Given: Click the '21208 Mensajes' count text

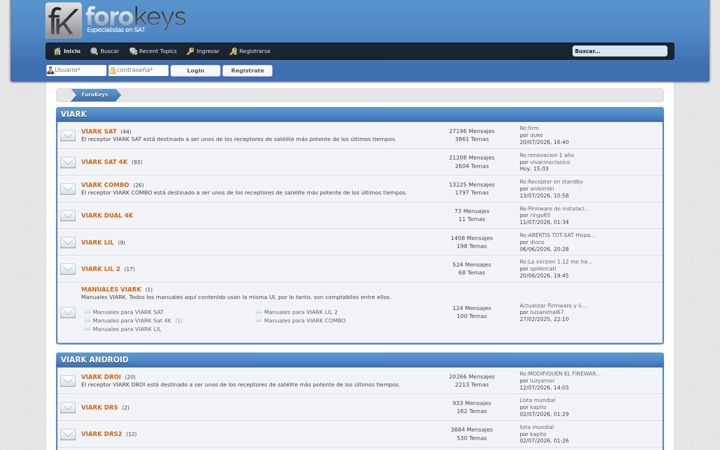Looking at the screenshot, I should click(x=472, y=158).
